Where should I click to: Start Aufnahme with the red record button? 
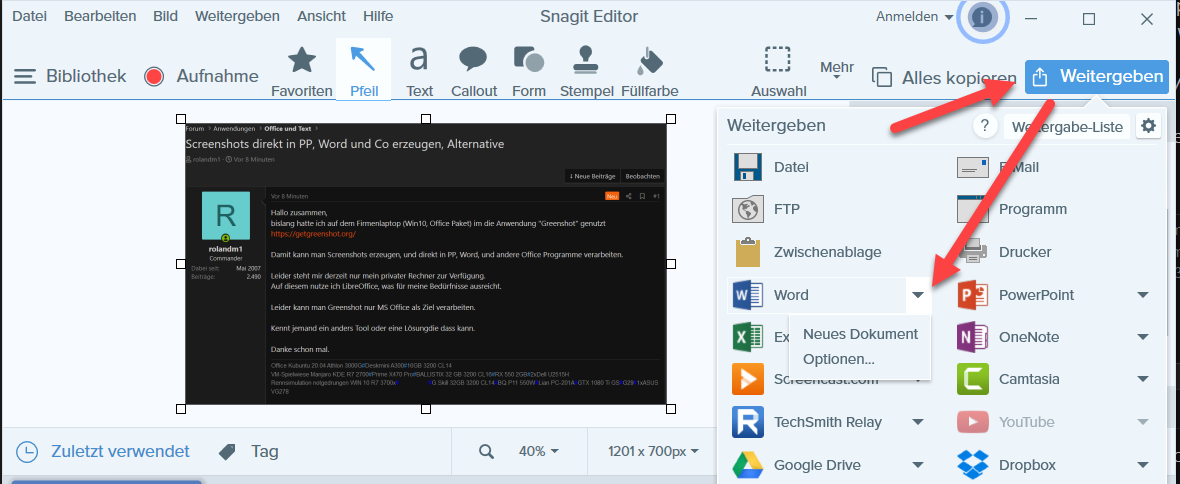(x=154, y=76)
